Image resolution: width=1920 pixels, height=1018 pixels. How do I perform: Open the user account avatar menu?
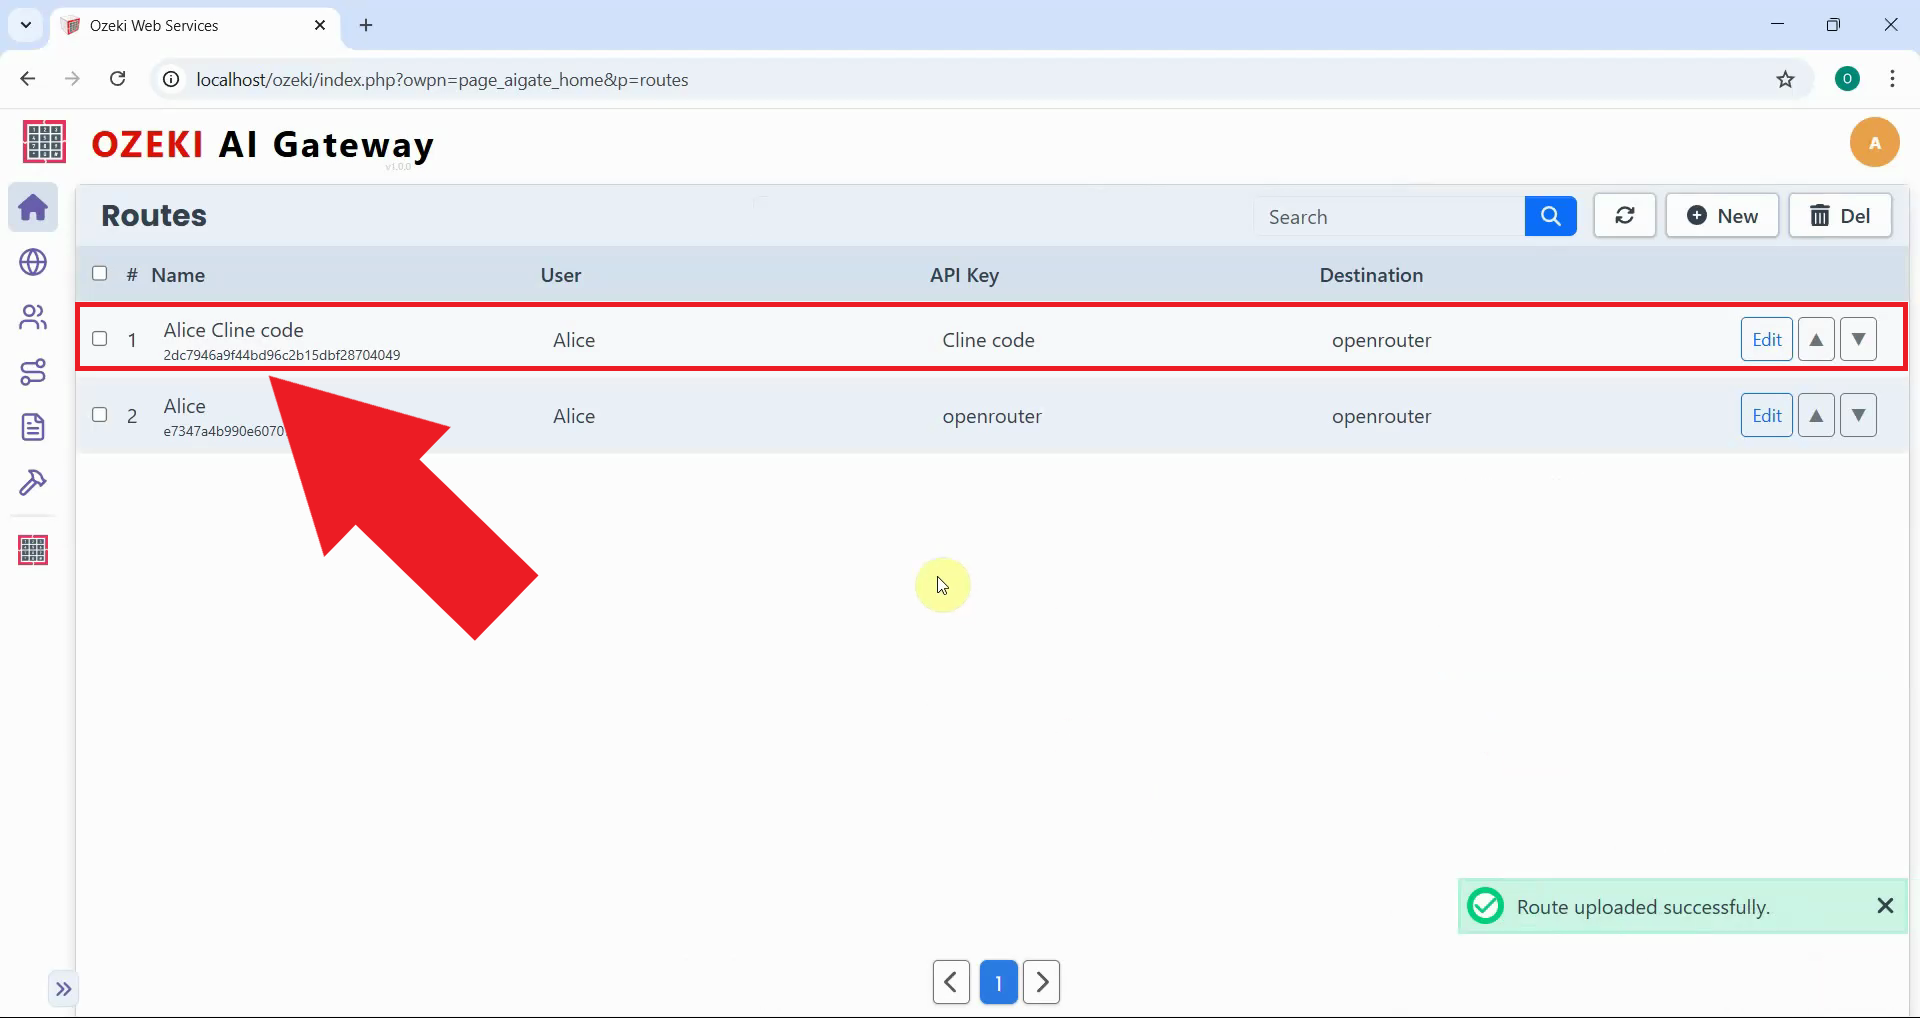pos(1875,142)
